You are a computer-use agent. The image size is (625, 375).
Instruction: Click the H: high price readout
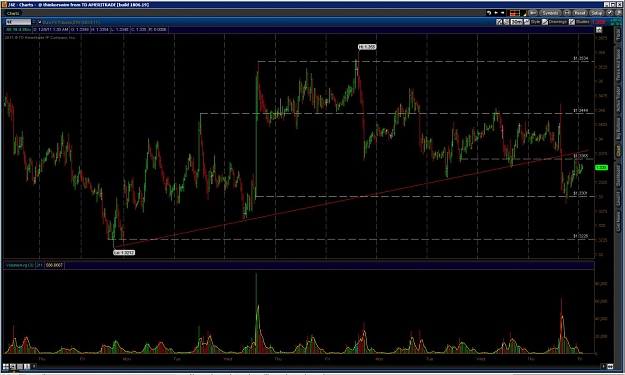100,29
